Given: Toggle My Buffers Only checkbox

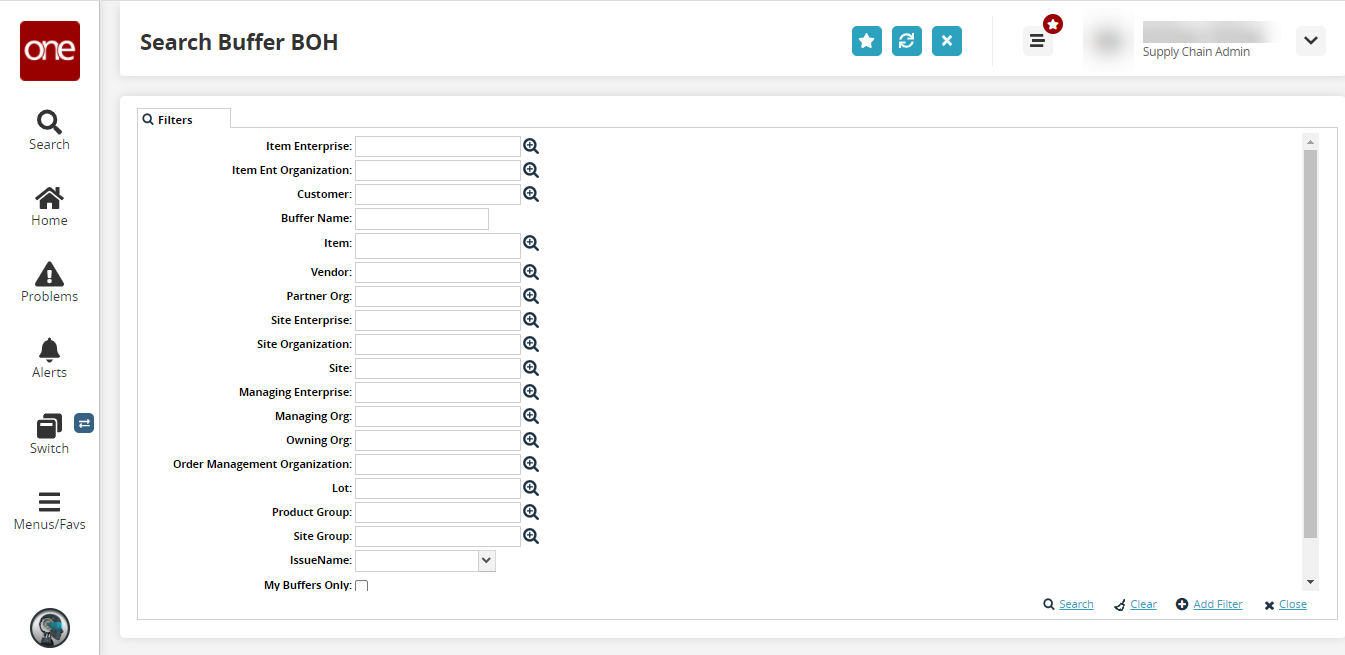Looking at the screenshot, I should (362, 586).
